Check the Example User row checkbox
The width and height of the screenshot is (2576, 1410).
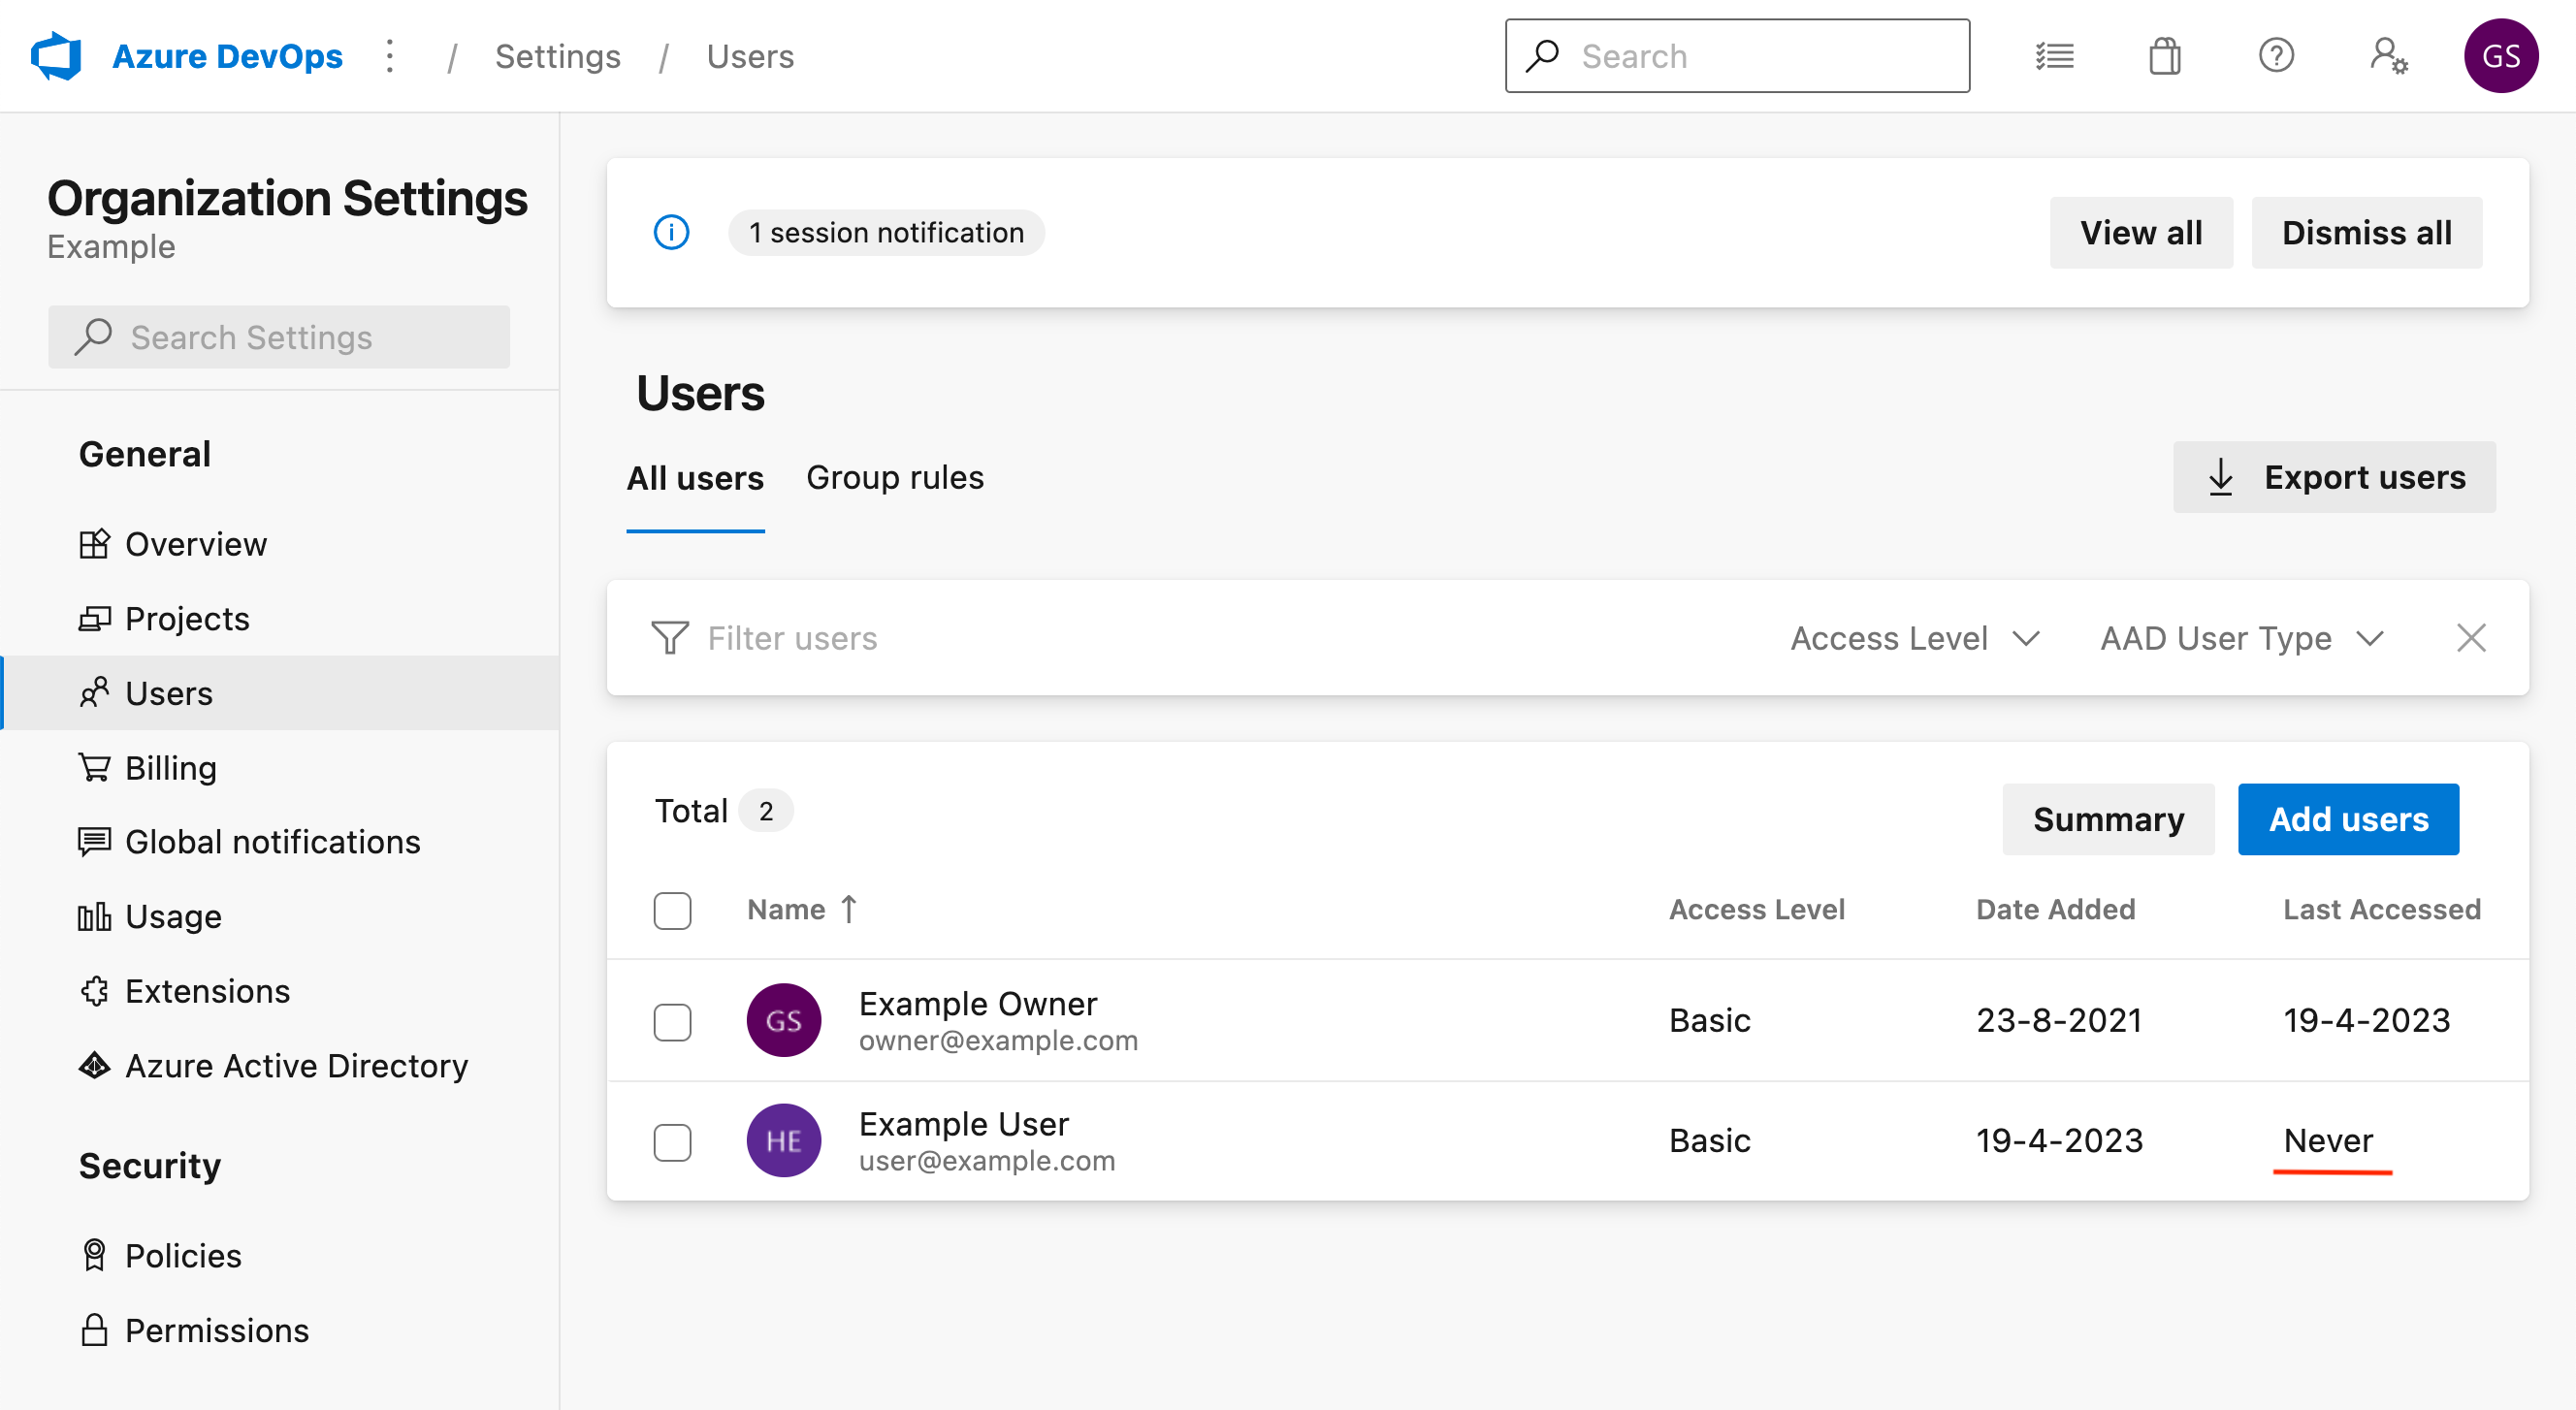pos(673,1141)
